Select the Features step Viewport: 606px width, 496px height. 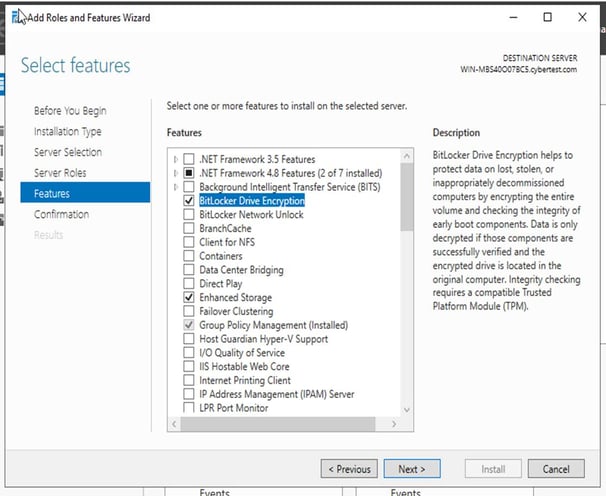click(x=85, y=193)
